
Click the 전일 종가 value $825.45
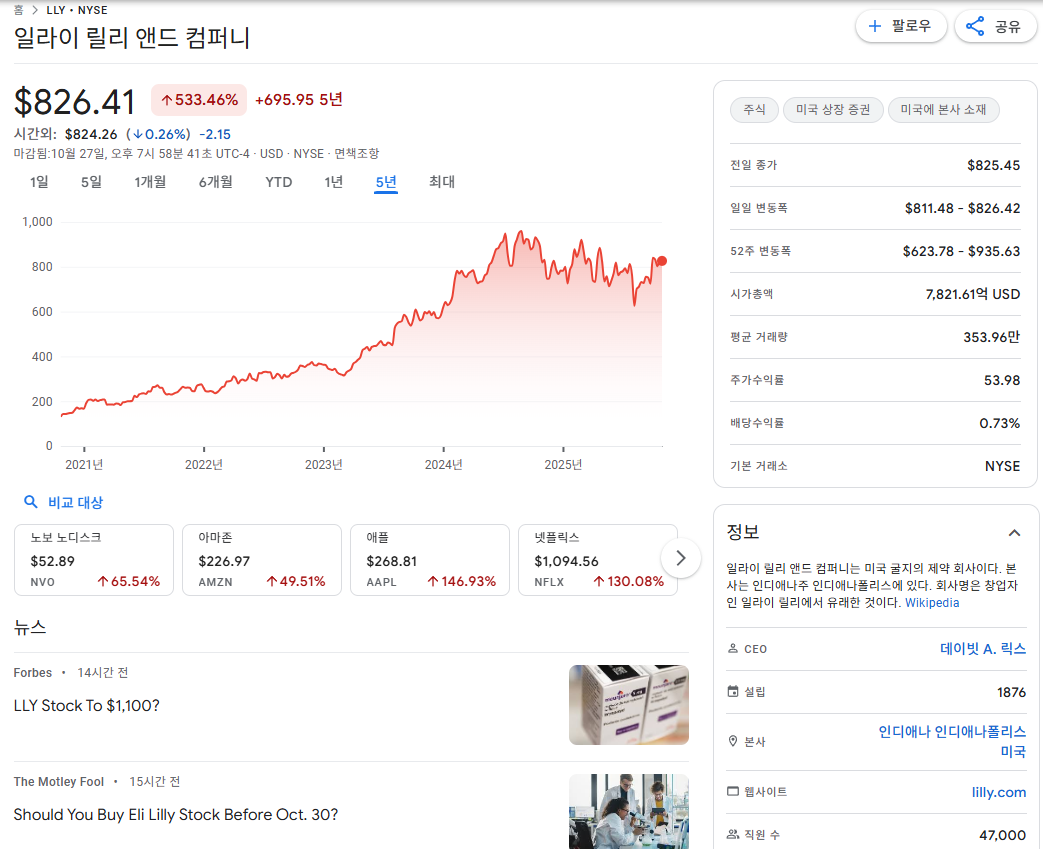coord(993,165)
